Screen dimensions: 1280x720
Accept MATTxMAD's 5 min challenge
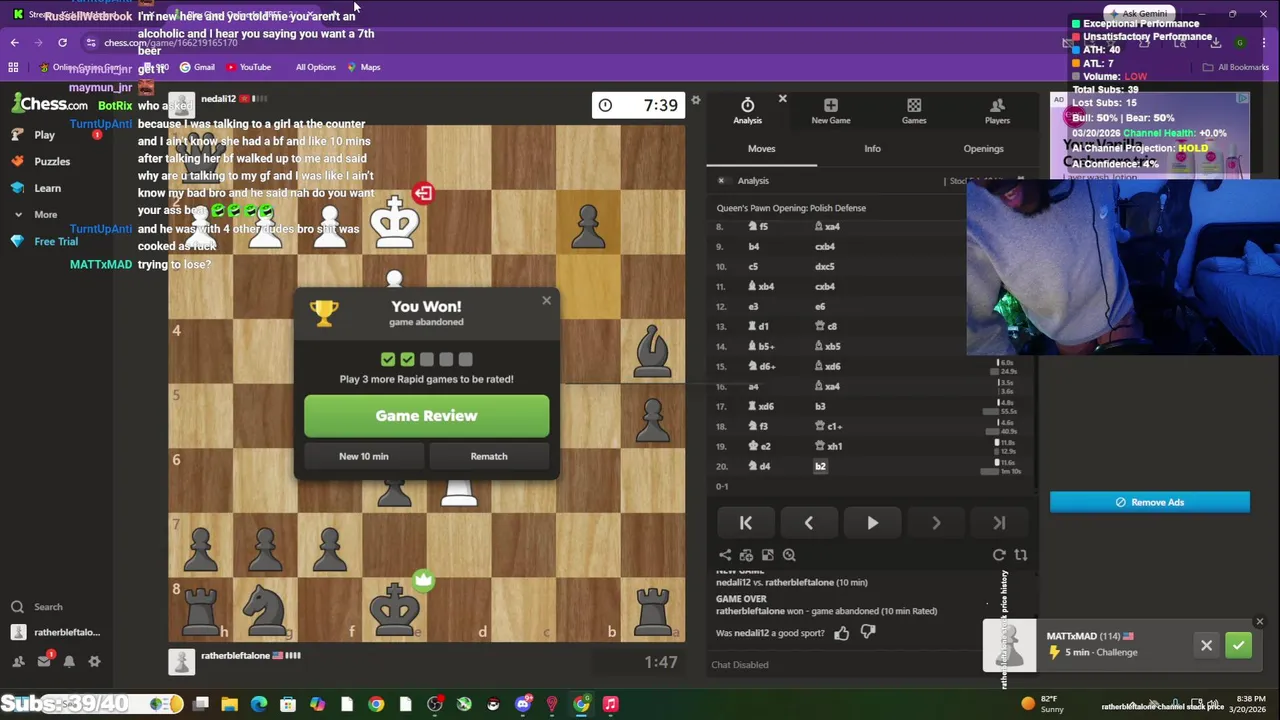click(1238, 646)
